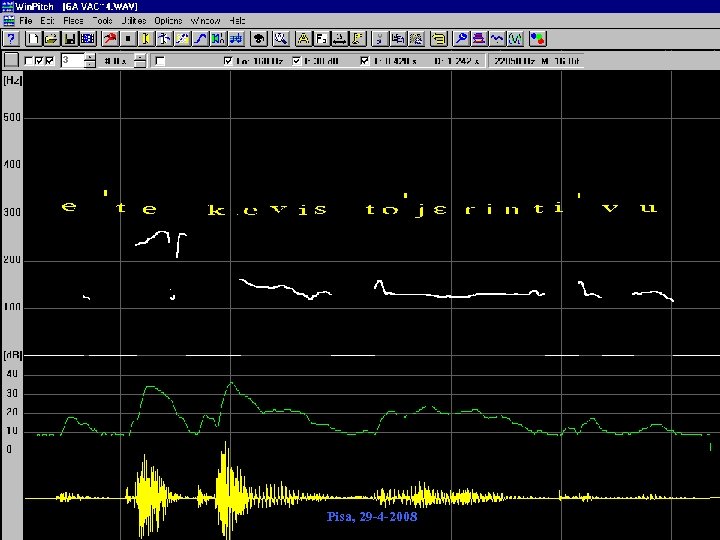Open the Utilities menu

point(134,21)
